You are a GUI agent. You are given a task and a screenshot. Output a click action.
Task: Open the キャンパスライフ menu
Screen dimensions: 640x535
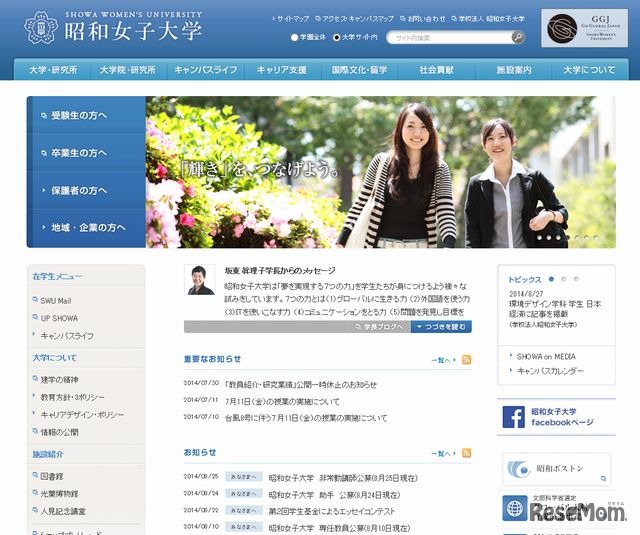[x=206, y=70]
